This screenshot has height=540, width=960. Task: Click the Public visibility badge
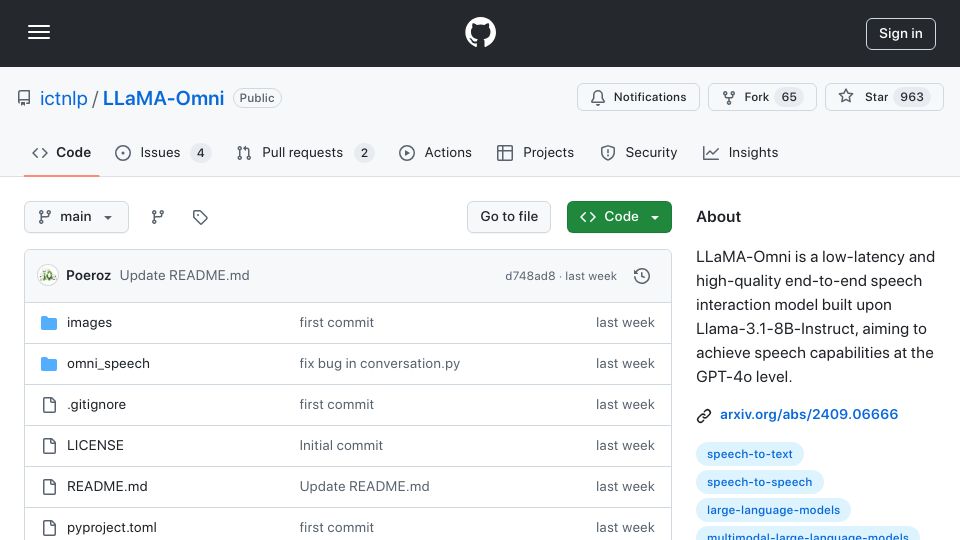click(257, 98)
